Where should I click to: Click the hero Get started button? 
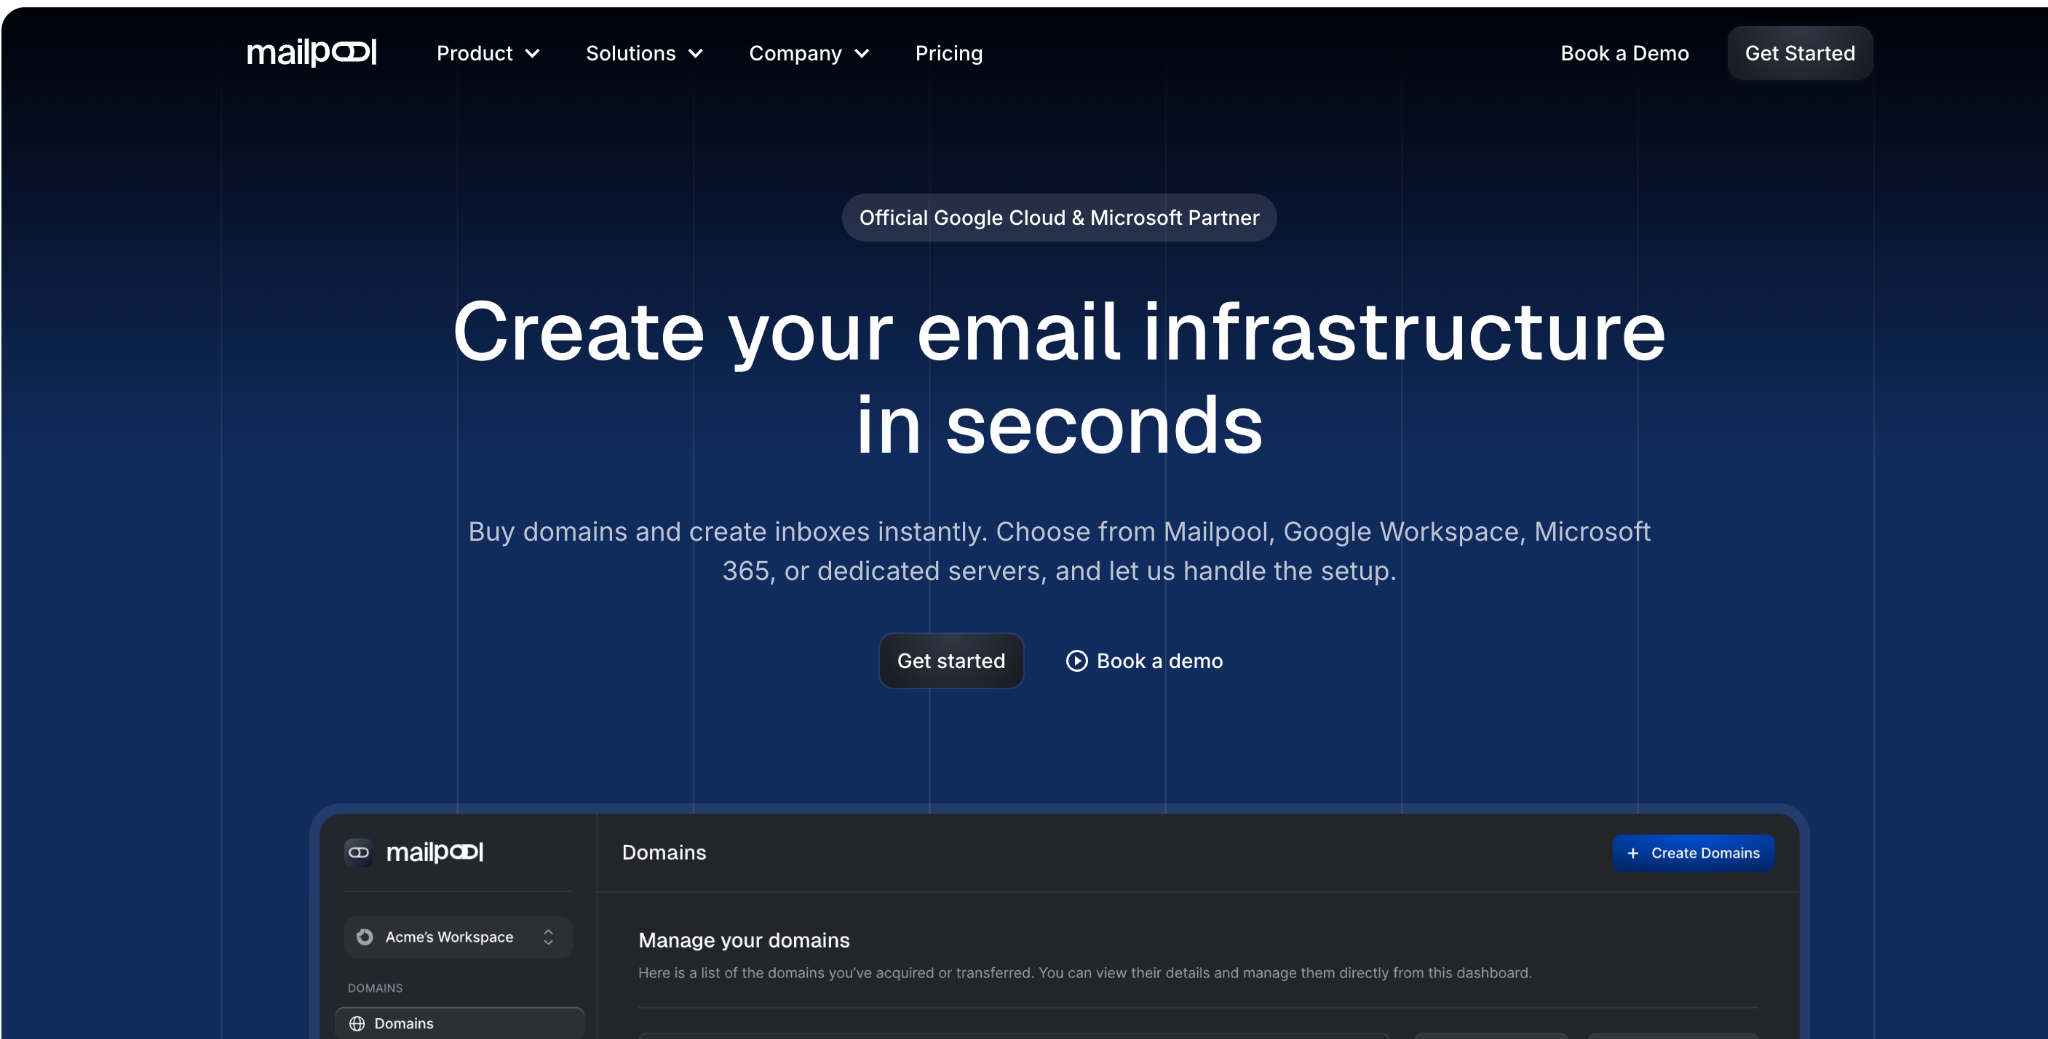tap(951, 661)
